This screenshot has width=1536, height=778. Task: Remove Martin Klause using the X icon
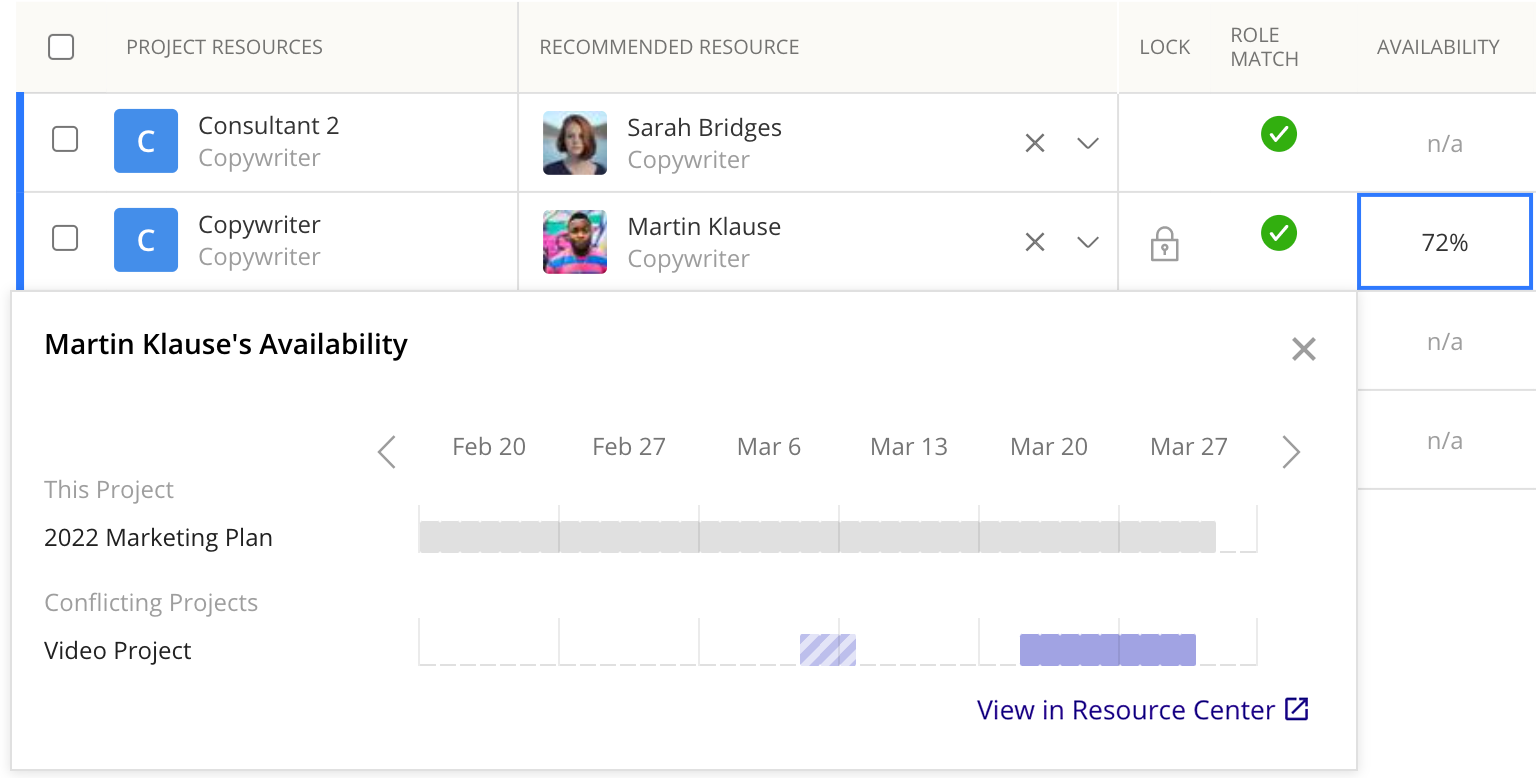click(1034, 242)
